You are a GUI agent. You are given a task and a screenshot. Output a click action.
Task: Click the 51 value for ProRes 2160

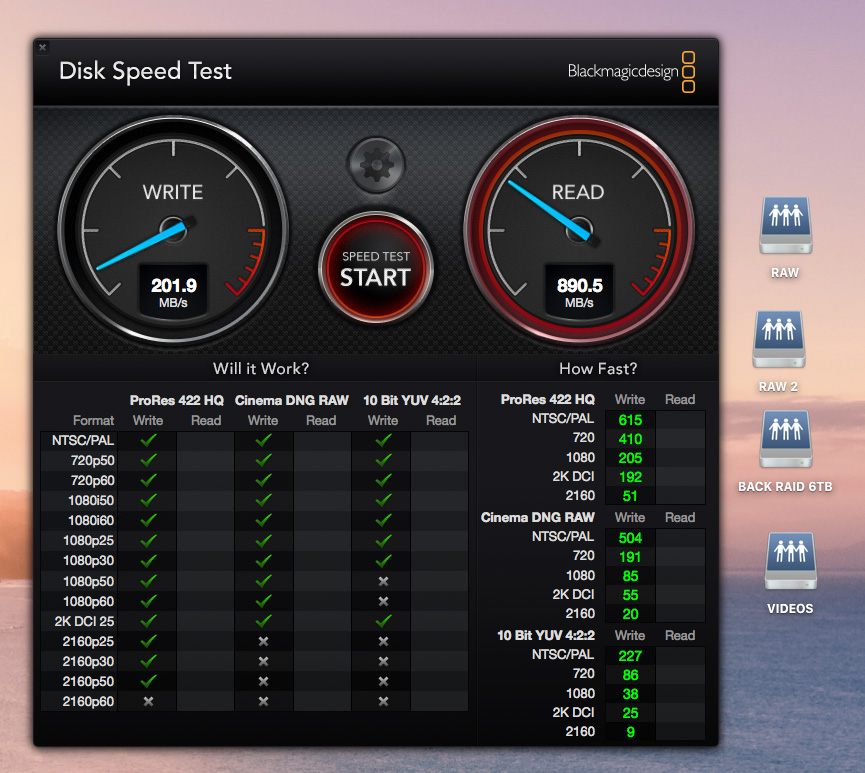tap(630, 496)
